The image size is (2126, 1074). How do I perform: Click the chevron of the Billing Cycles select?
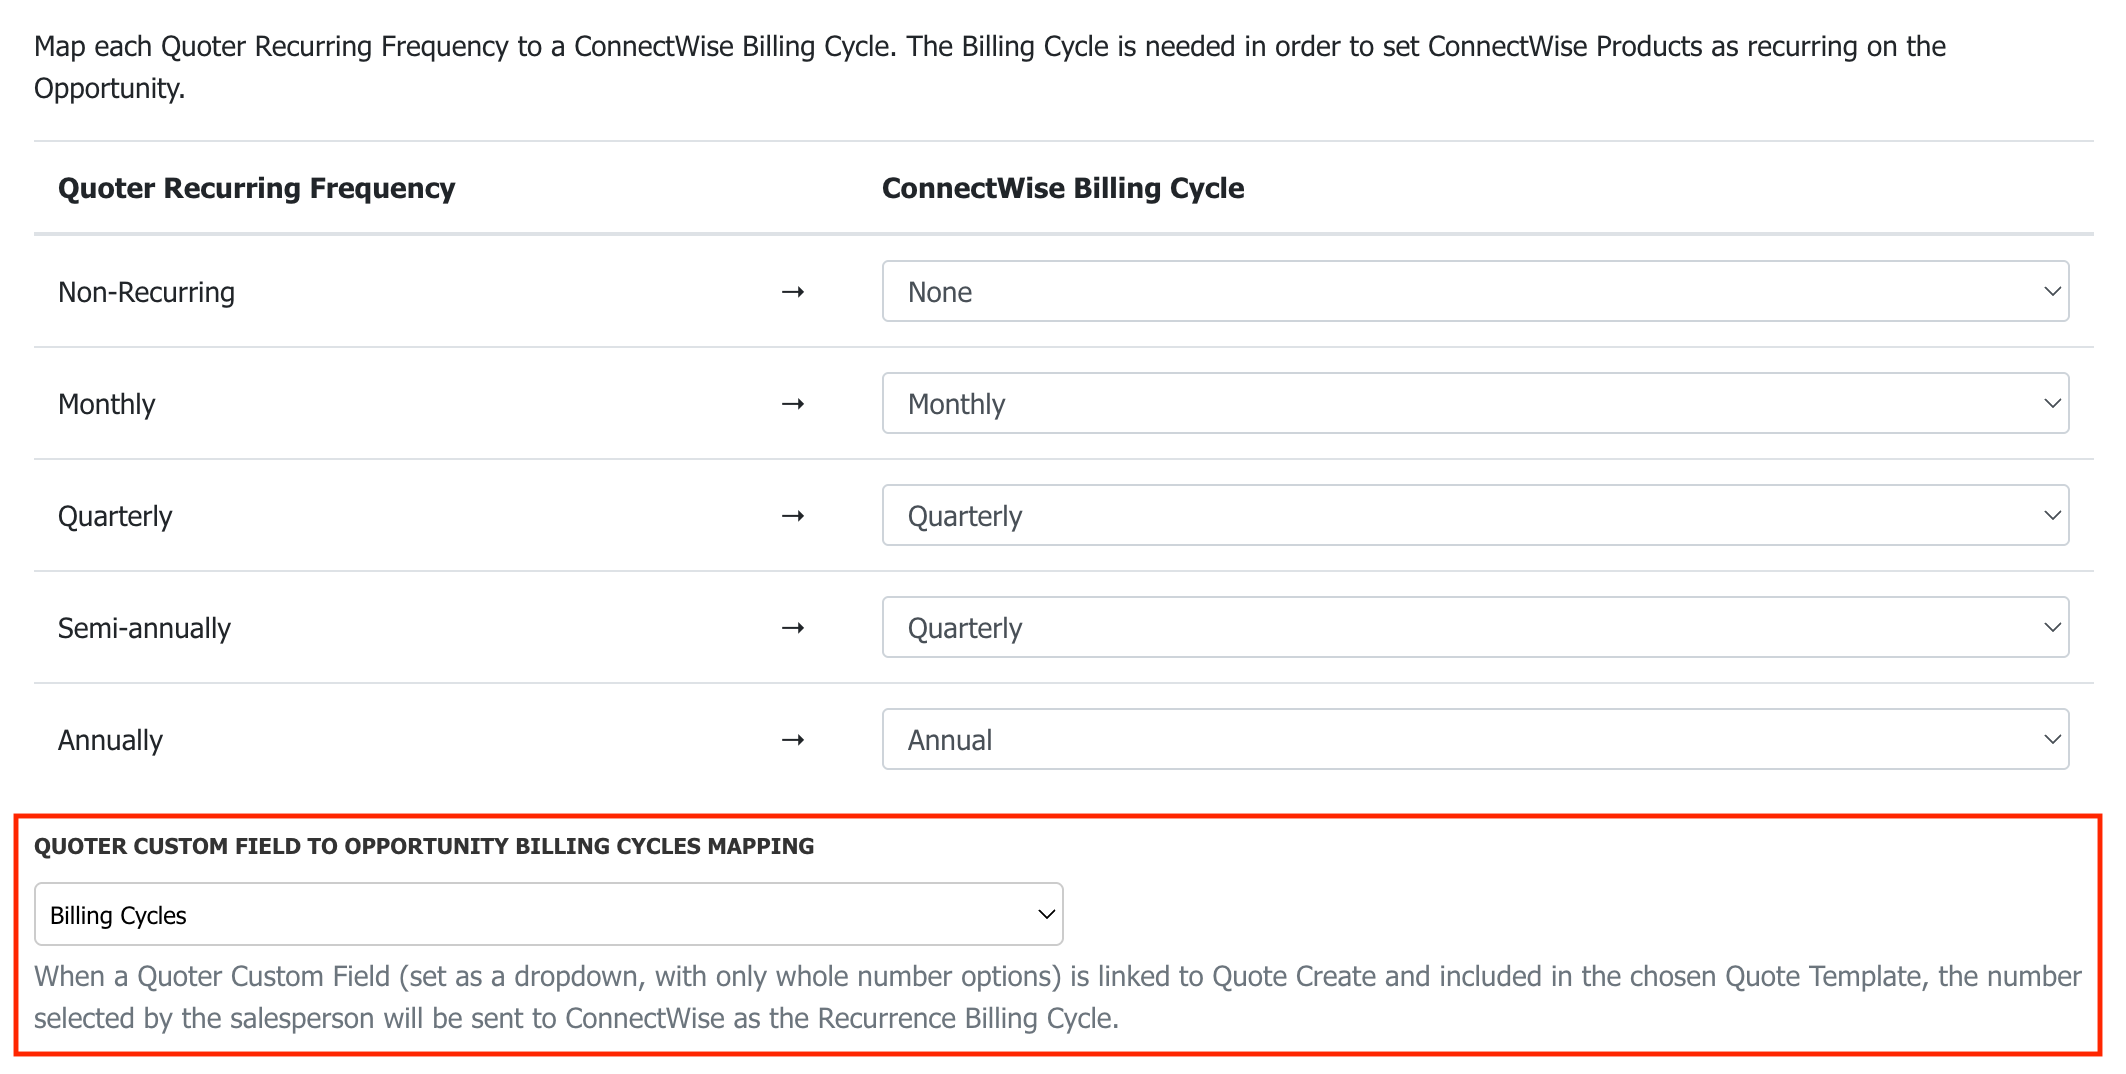coord(1046,914)
